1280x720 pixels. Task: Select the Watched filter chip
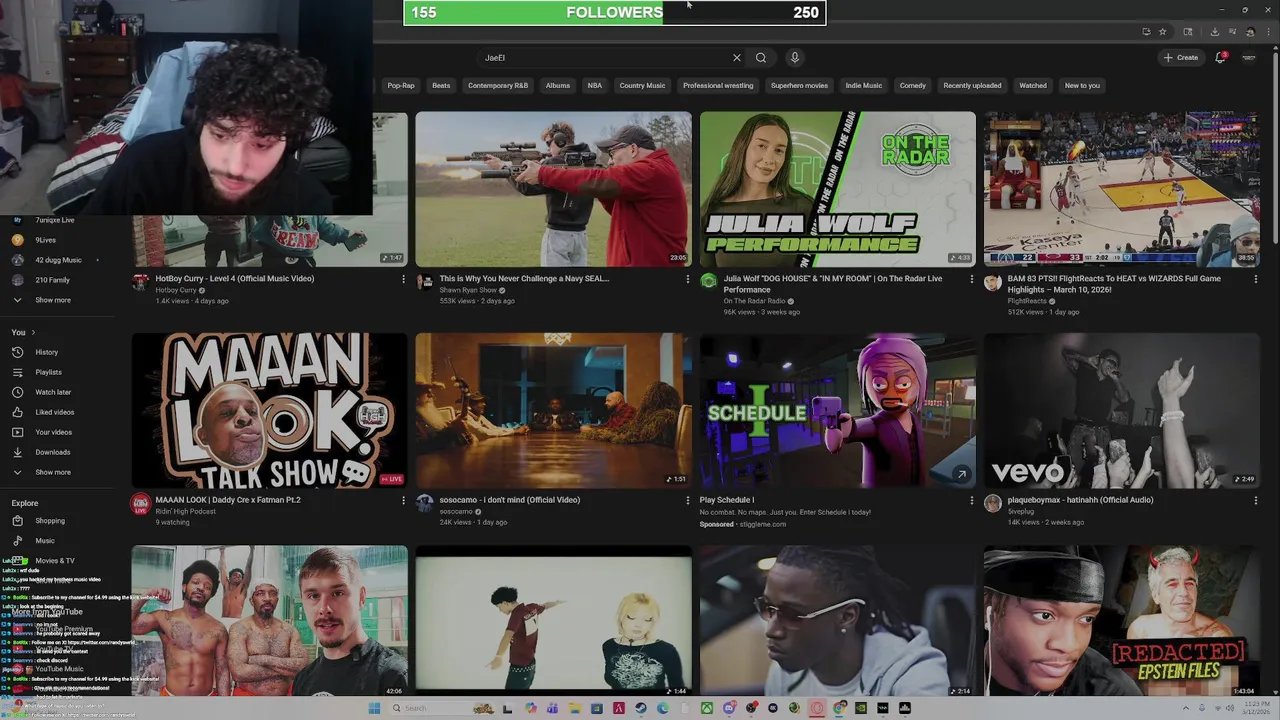pyautogui.click(x=1033, y=86)
